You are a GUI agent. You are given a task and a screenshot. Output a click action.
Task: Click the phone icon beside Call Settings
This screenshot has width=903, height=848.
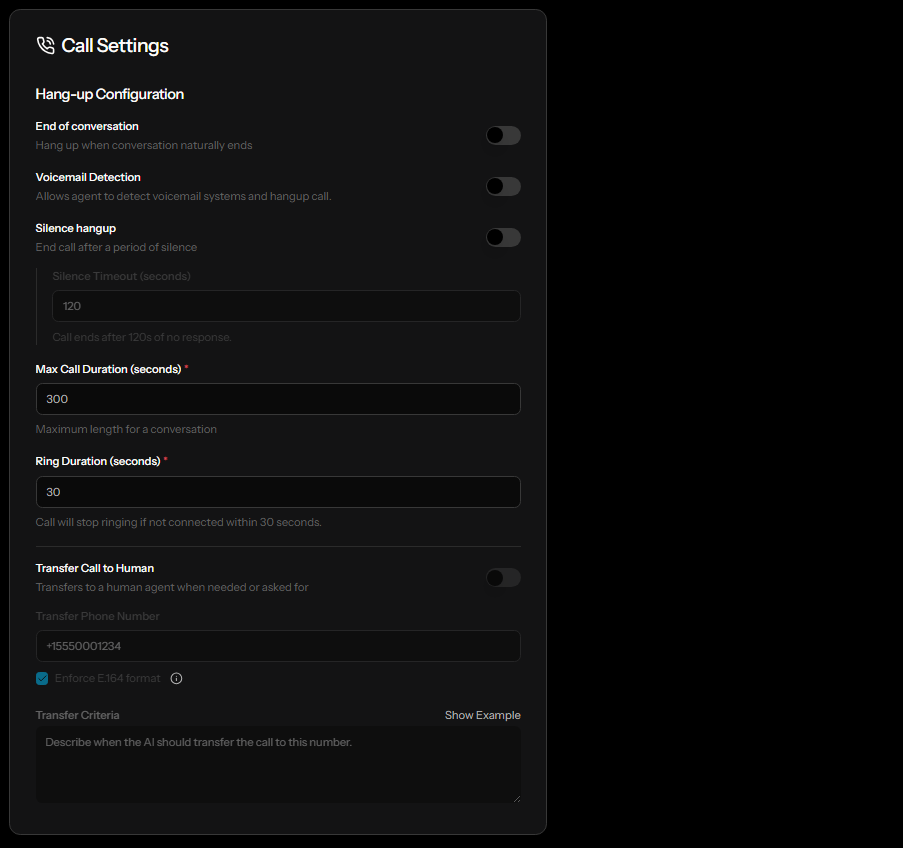[x=45, y=45]
